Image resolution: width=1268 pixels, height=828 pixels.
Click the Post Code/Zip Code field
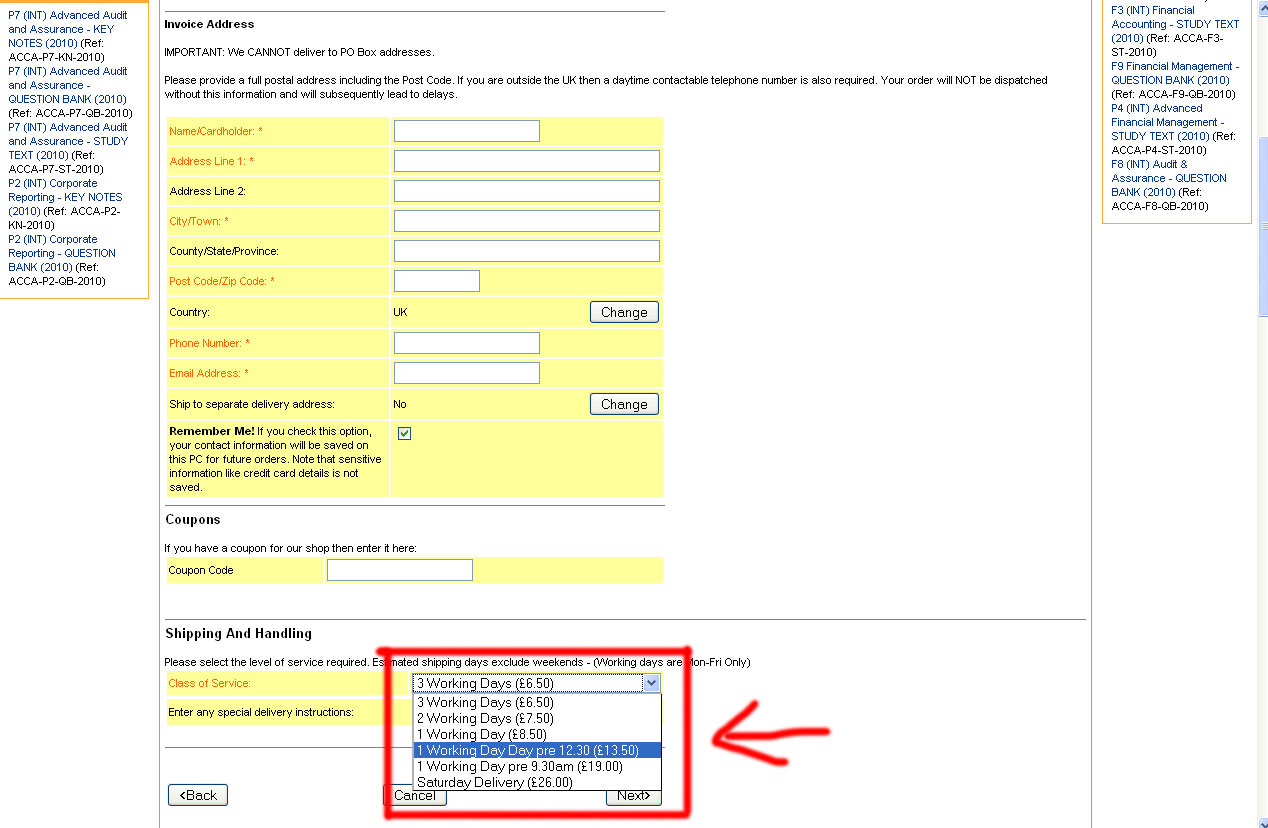click(x=436, y=281)
